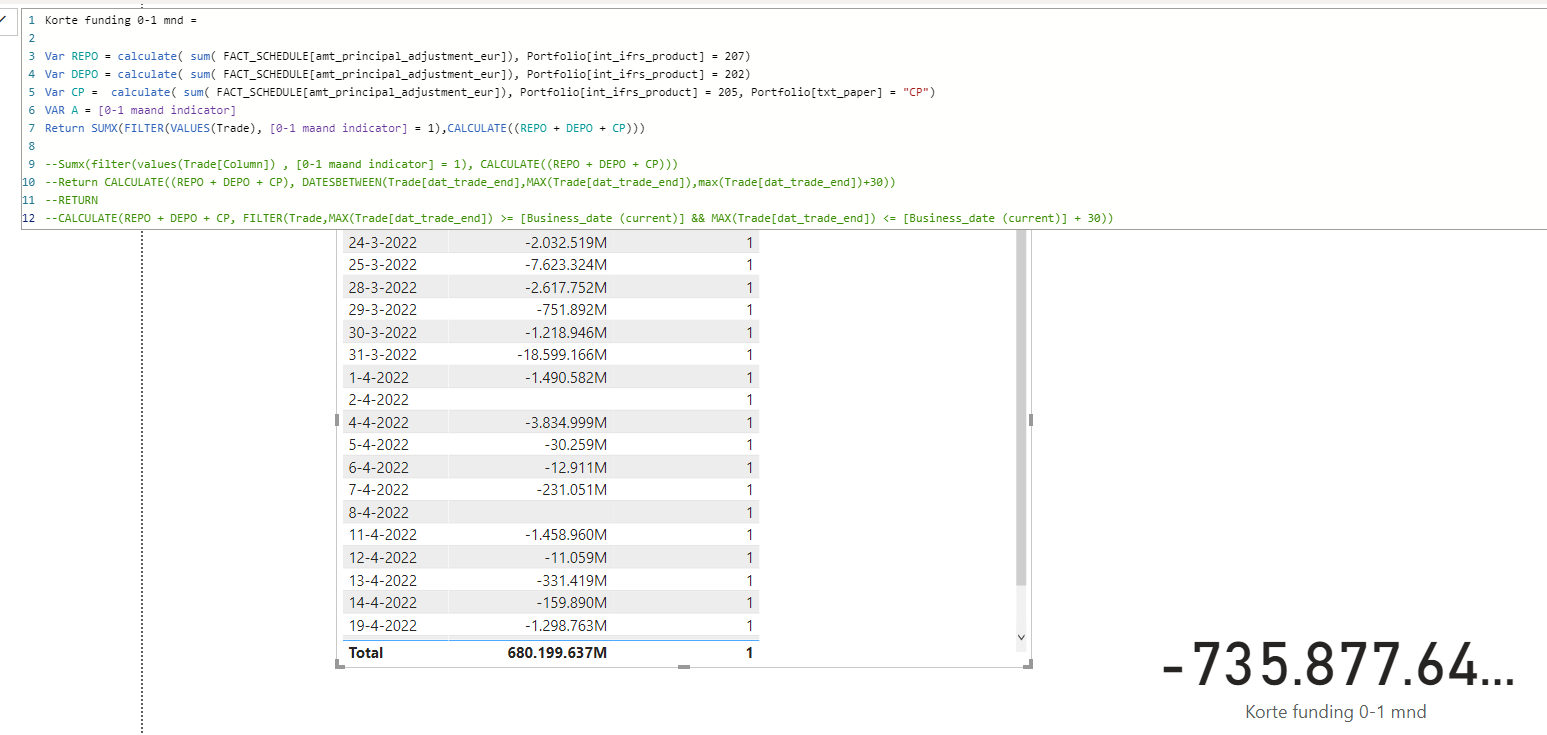1547x735 pixels.
Task: Click the 'Total' row label
Action: pos(365,653)
